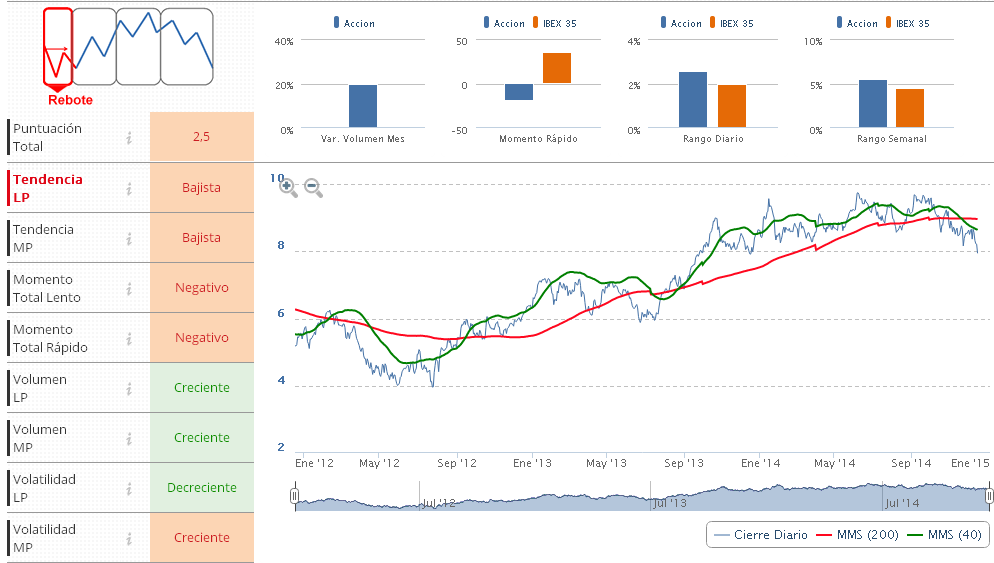The width and height of the screenshot is (994, 563).
Task: Zoom in on the price chart
Action: [x=287, y=186]
